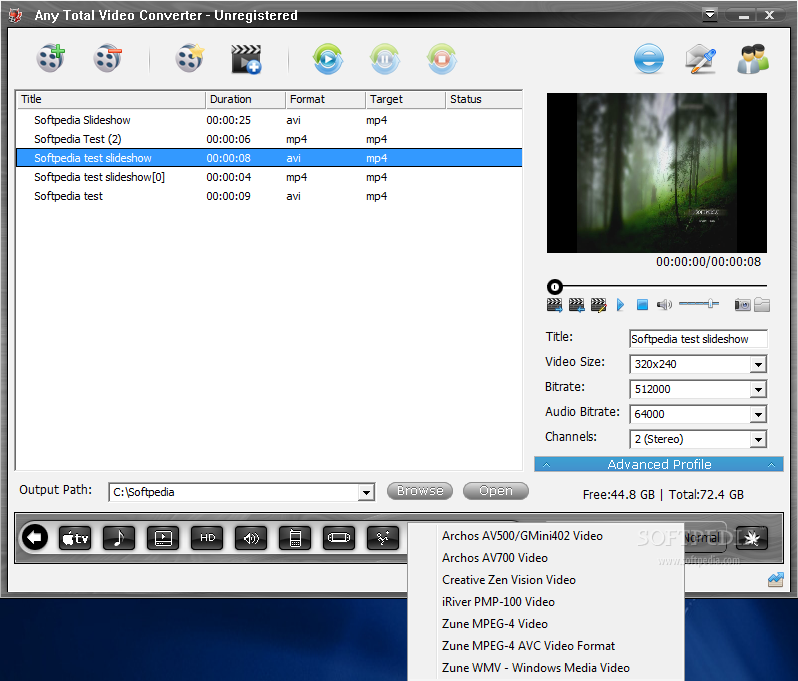The height and width of the screenshot is (681, 798).
Task: Open the Output Path dropdown arrow
Action: 366,492
